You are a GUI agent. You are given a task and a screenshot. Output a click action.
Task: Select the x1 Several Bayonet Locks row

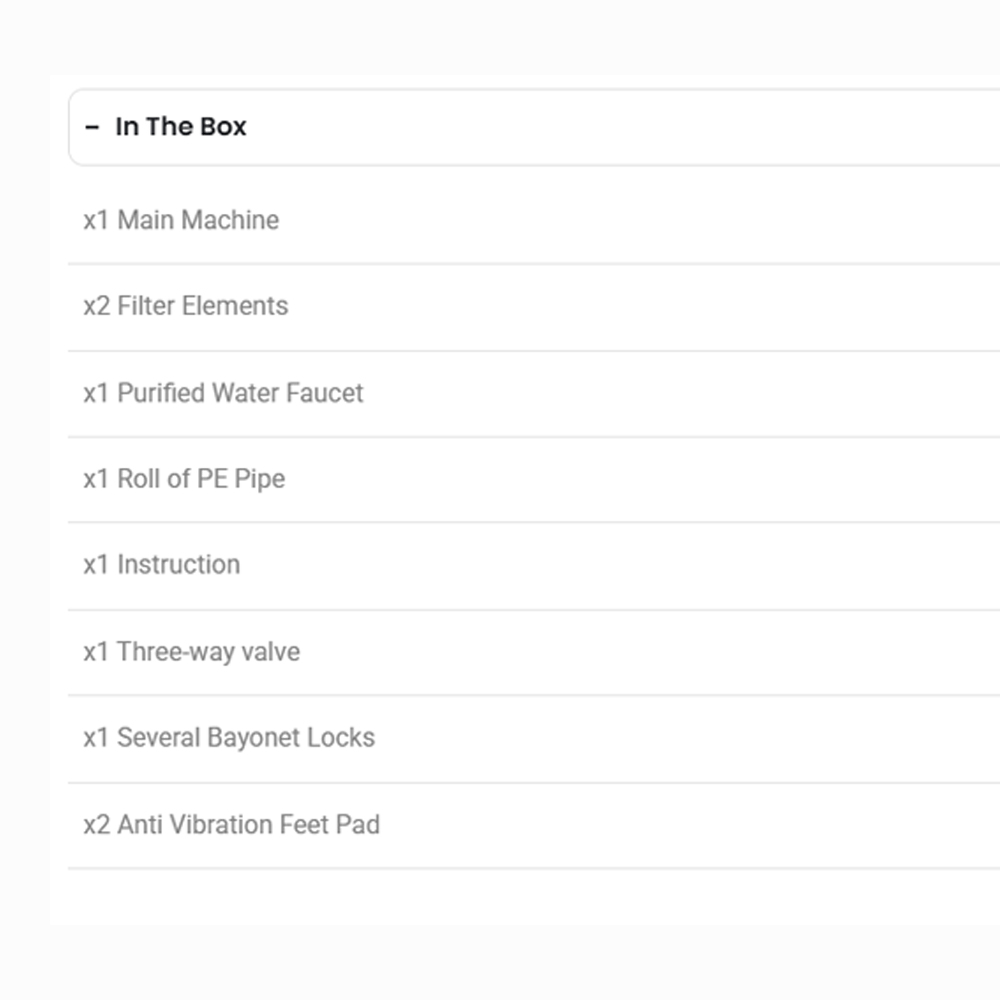(x=229, y=738)
